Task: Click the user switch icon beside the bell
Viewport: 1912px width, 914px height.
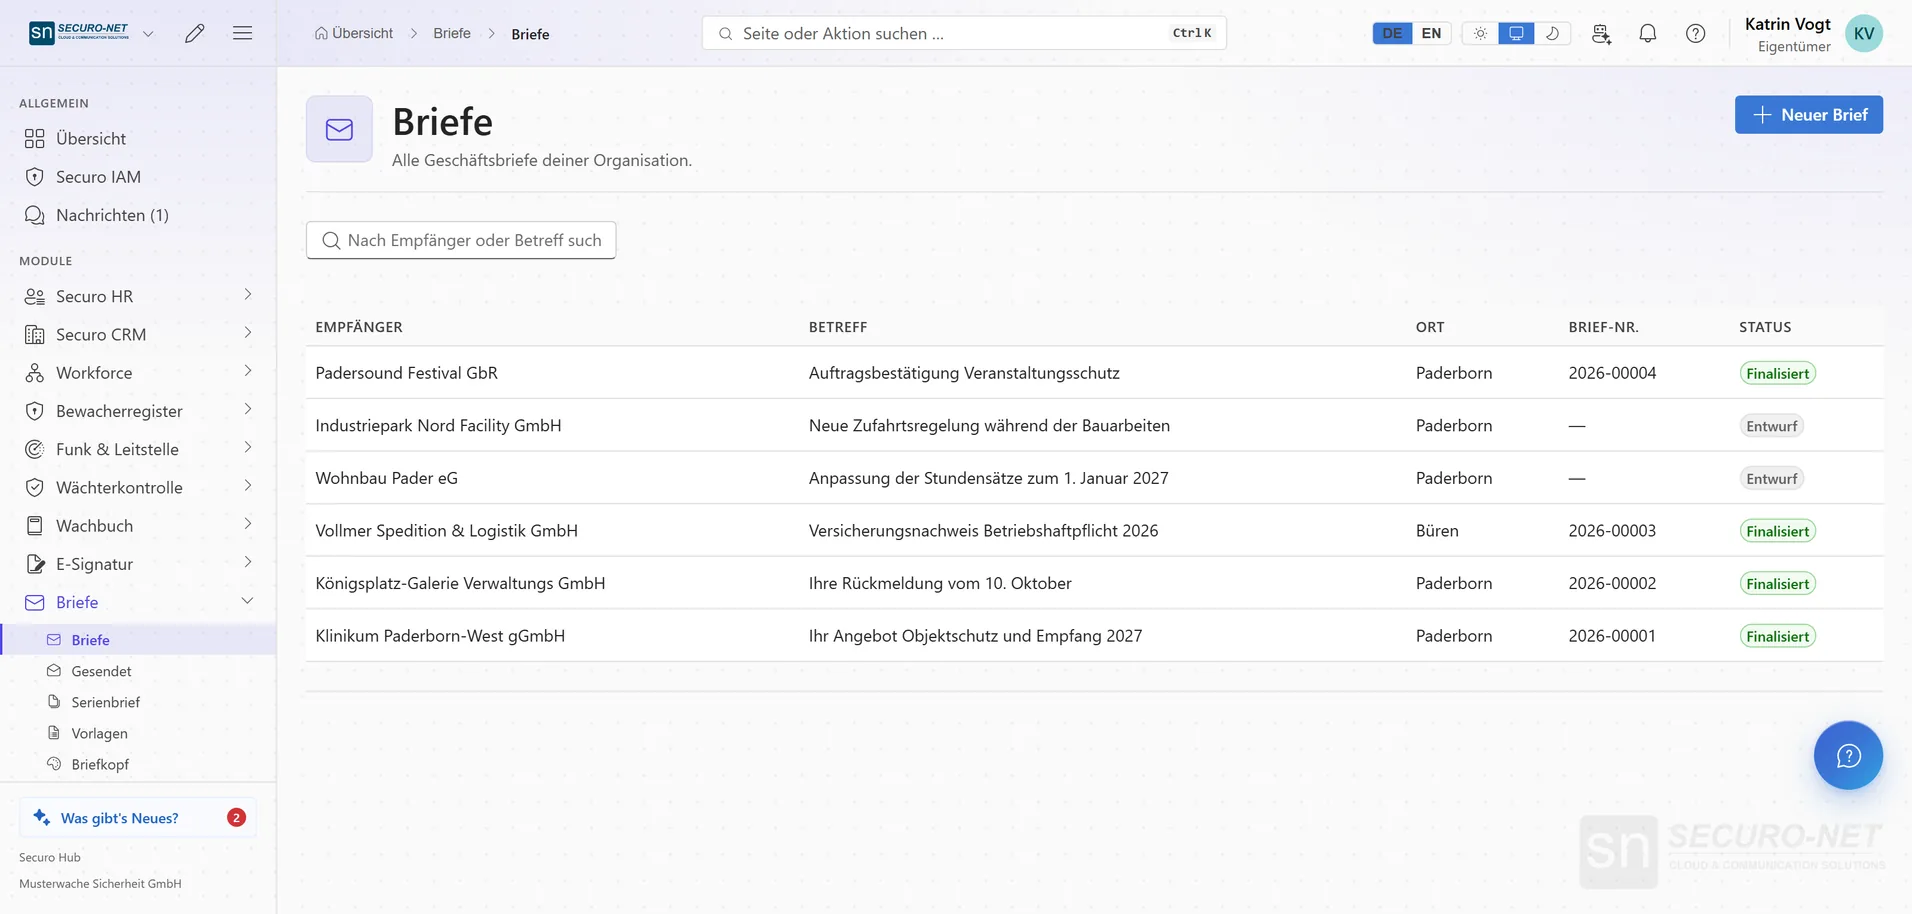Action: (x=1601, y=33)
